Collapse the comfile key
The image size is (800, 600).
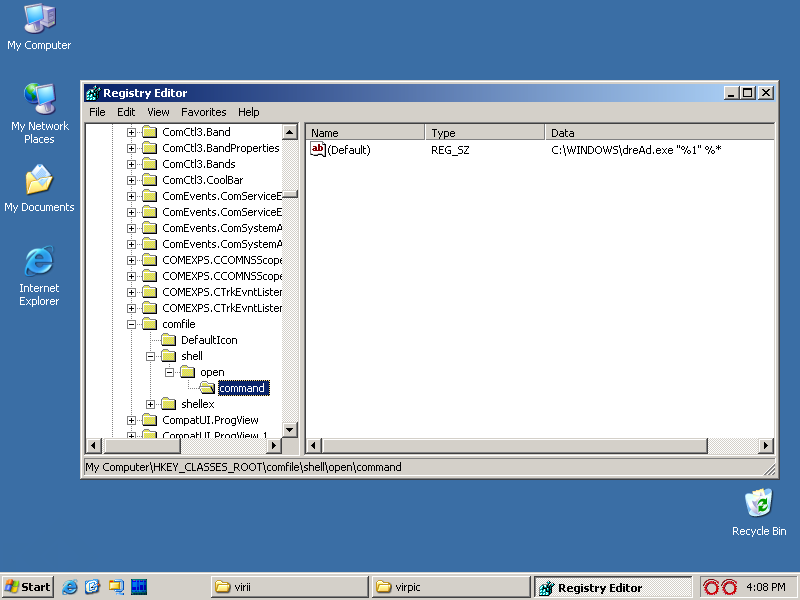click(x=131, y=324)
